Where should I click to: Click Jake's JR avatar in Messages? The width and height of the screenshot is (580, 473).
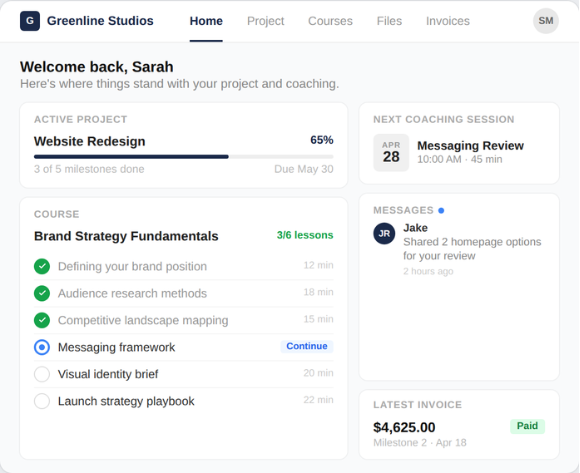(x=384, y=233)
